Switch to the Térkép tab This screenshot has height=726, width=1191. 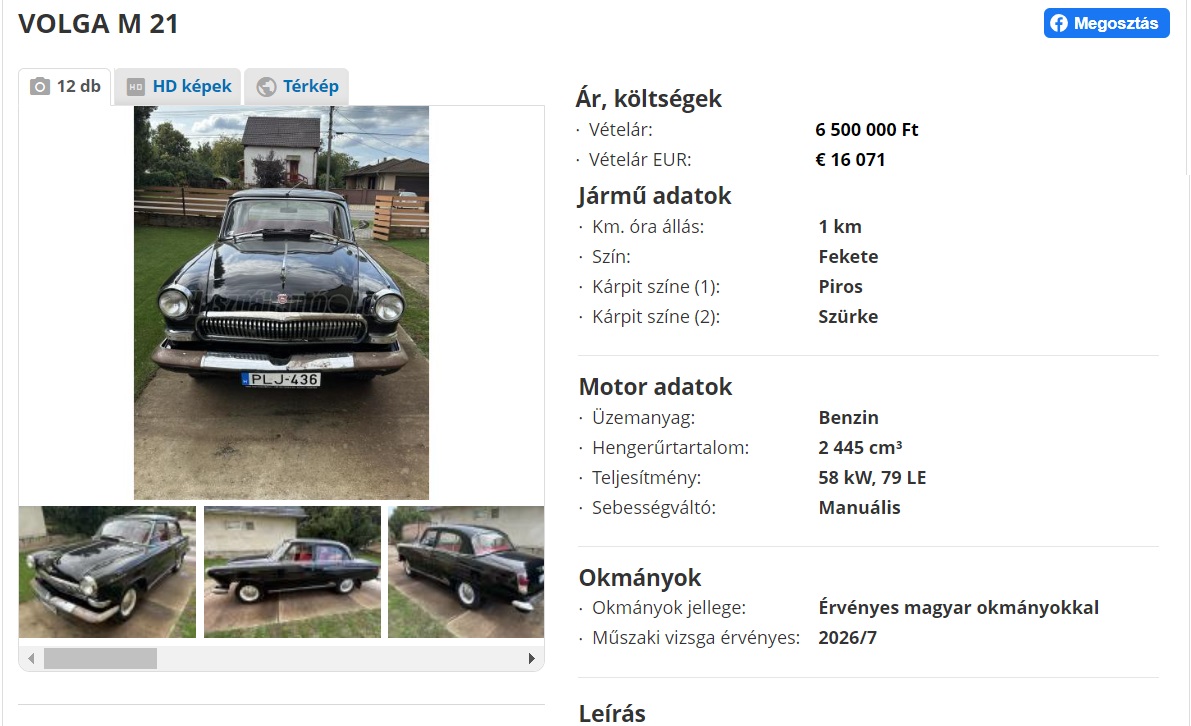click(x=297, y=87)
